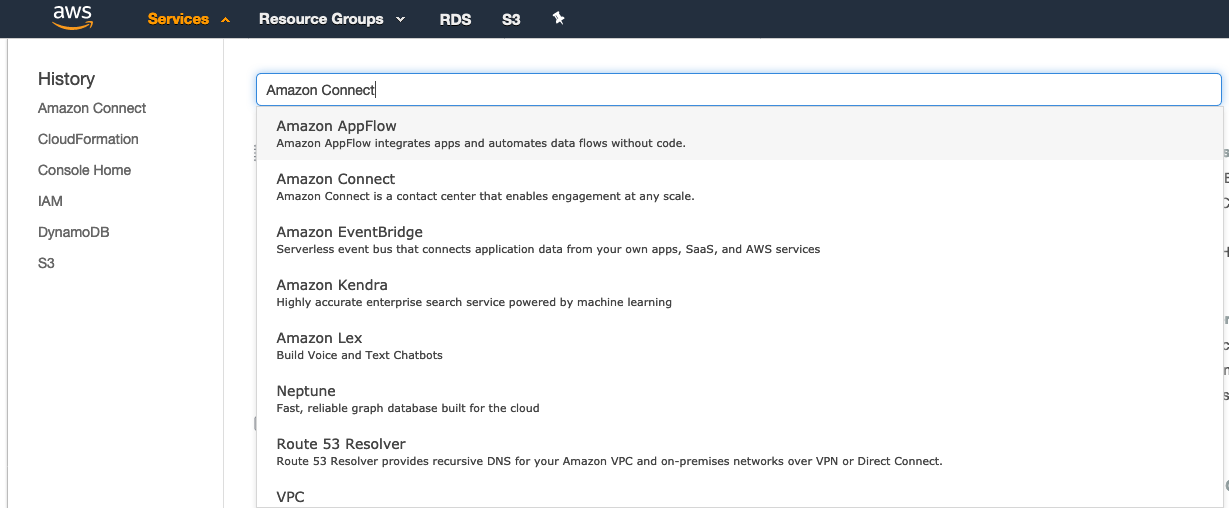Collapse the Services menu arrow
The height and width of the screenshot is (508, 1229).
[225, 19]
